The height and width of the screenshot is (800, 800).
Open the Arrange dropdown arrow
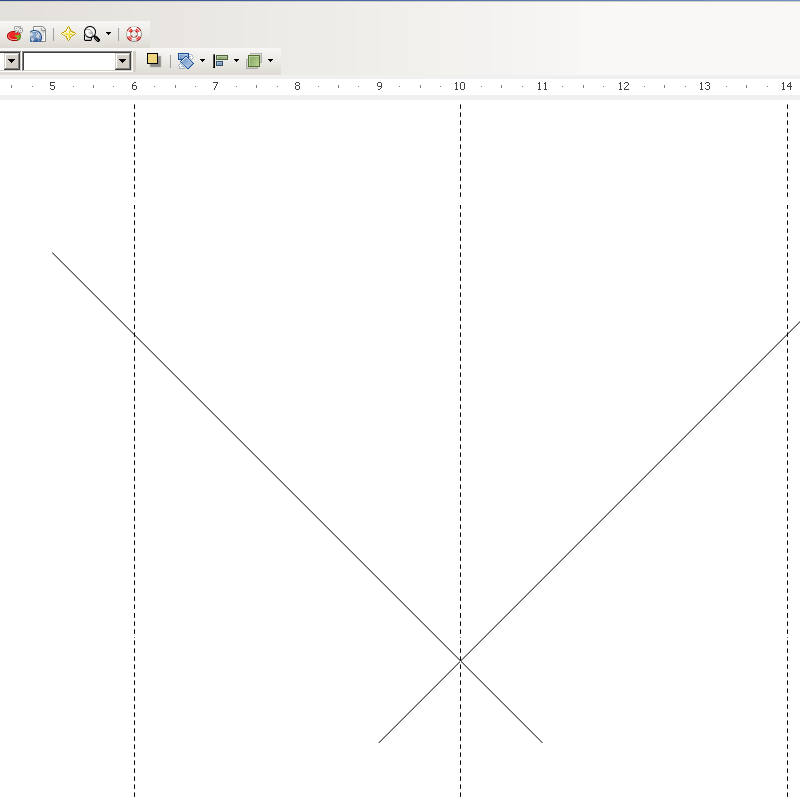point(270,61)
